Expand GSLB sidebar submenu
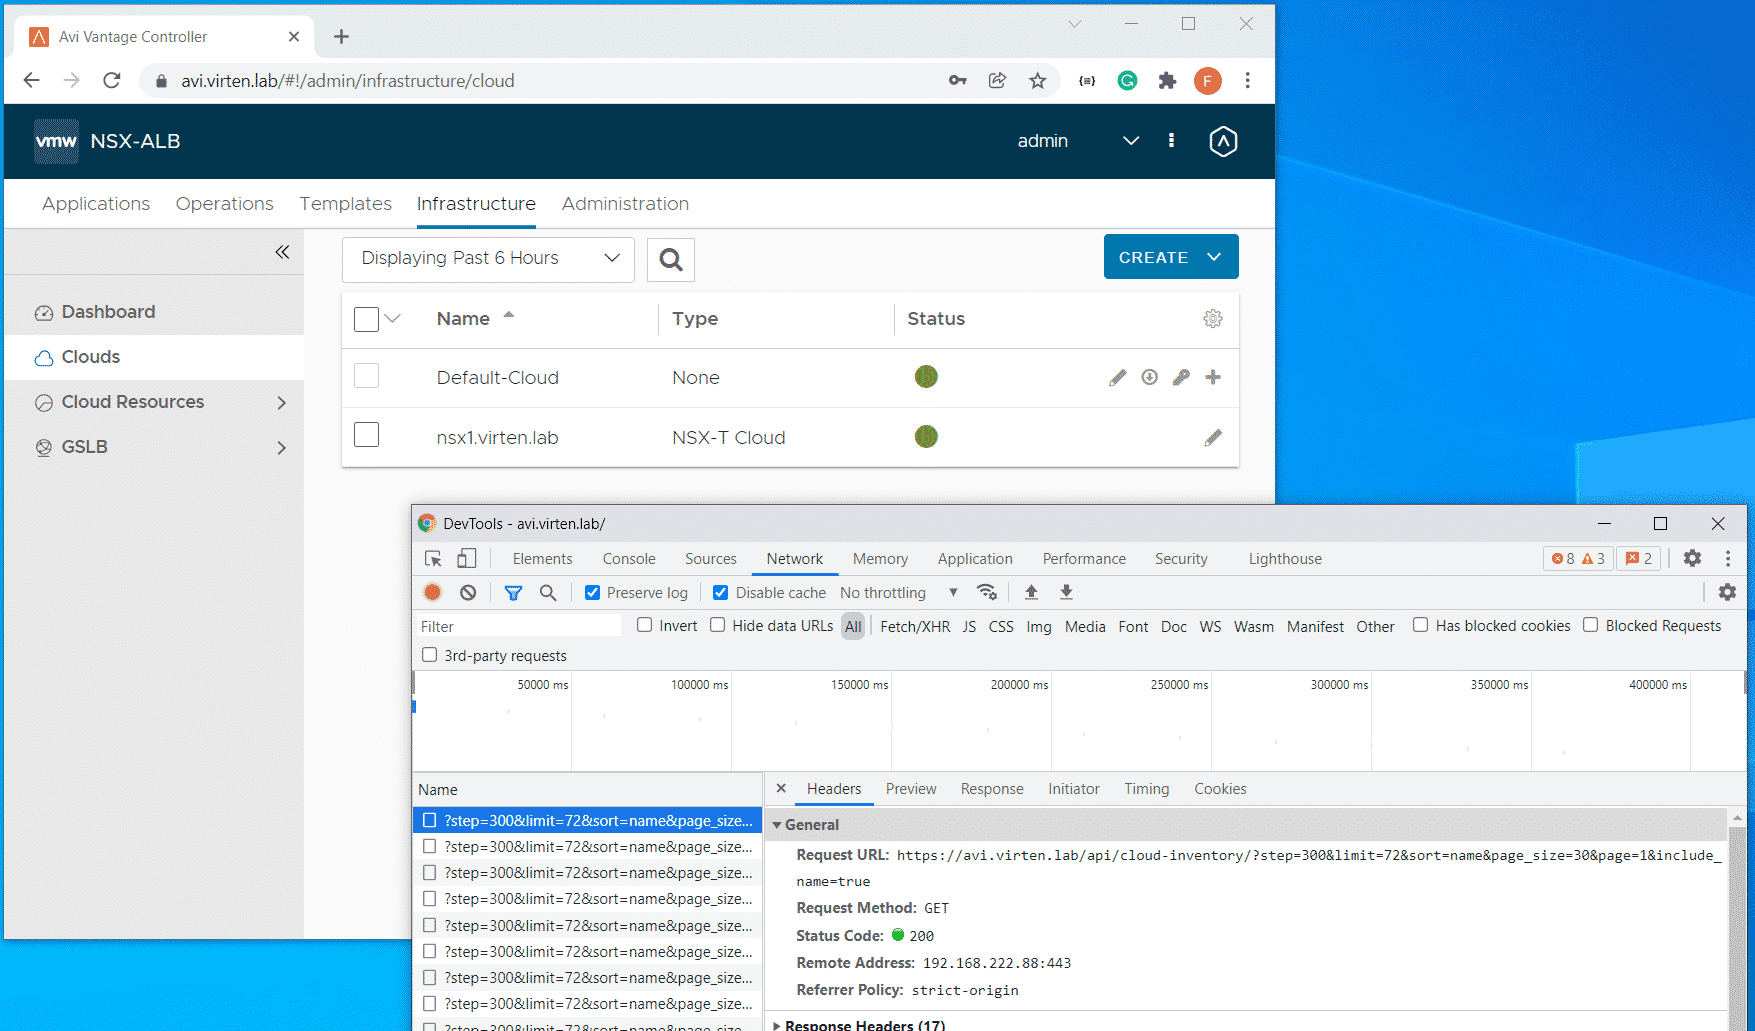This screenshot has width=1755, height=1031. pyautogui.click(x=281, y=447)
